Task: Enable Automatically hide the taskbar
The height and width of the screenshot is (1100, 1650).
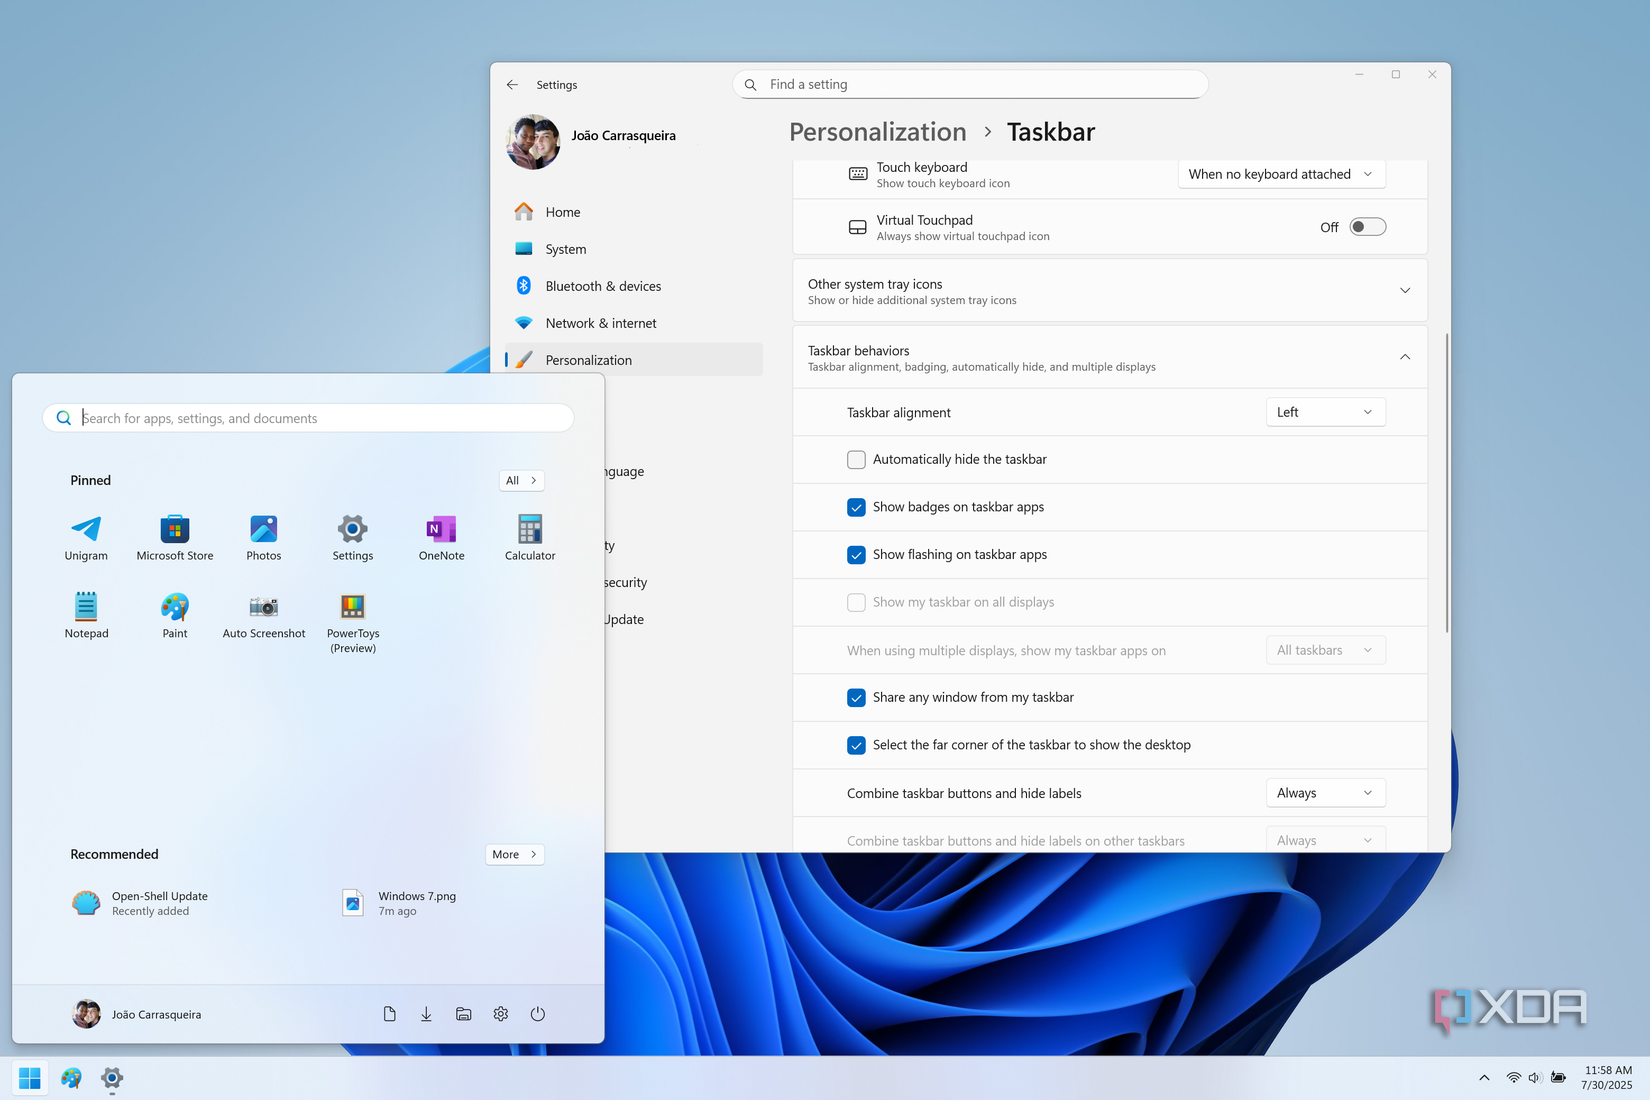Action: click(x=856, y=459)
